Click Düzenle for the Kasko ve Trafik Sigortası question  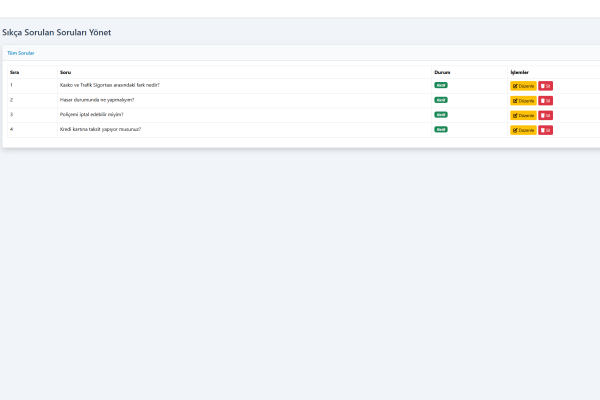[523, 86]
